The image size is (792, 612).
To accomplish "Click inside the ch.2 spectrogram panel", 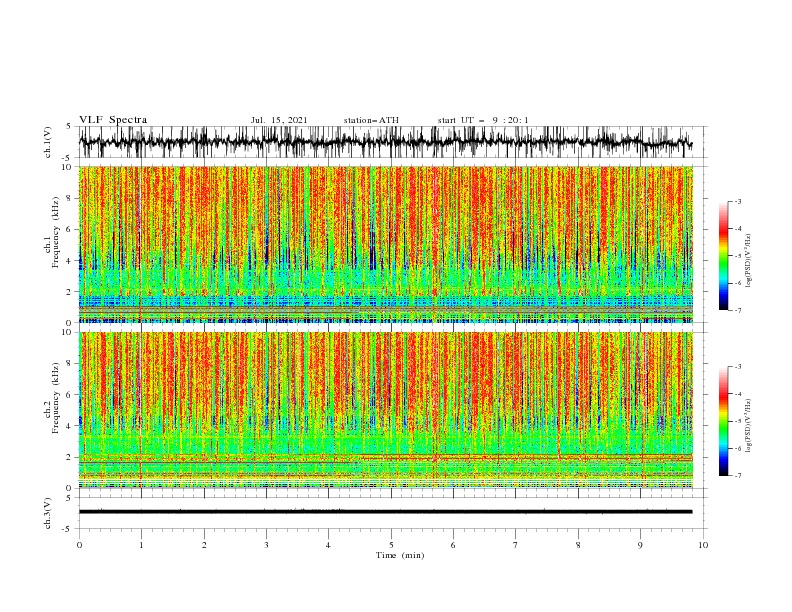I will 386,410.
